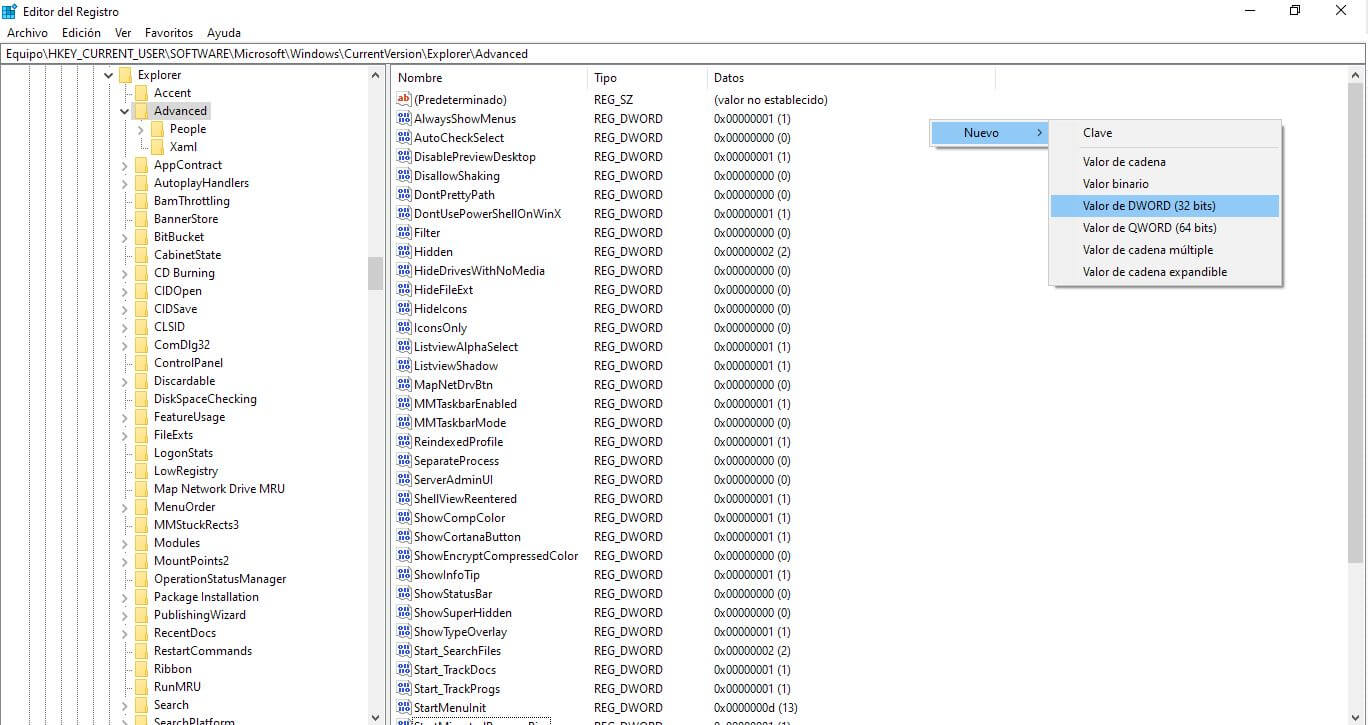Click the ServerAdminUI value icon
This screenshot has width=1368, height=725.
click(404, 479)
